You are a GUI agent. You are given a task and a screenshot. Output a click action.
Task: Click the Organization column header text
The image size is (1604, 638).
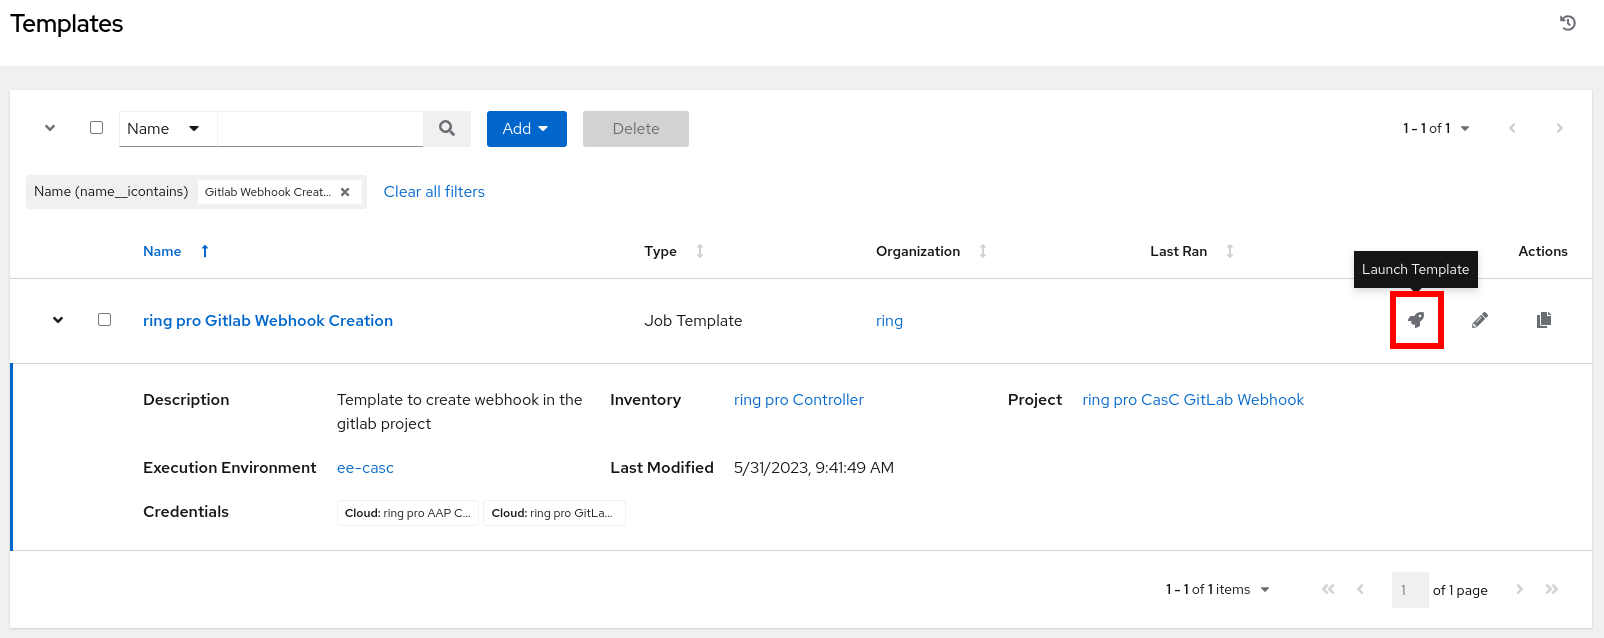coord(918,251)
